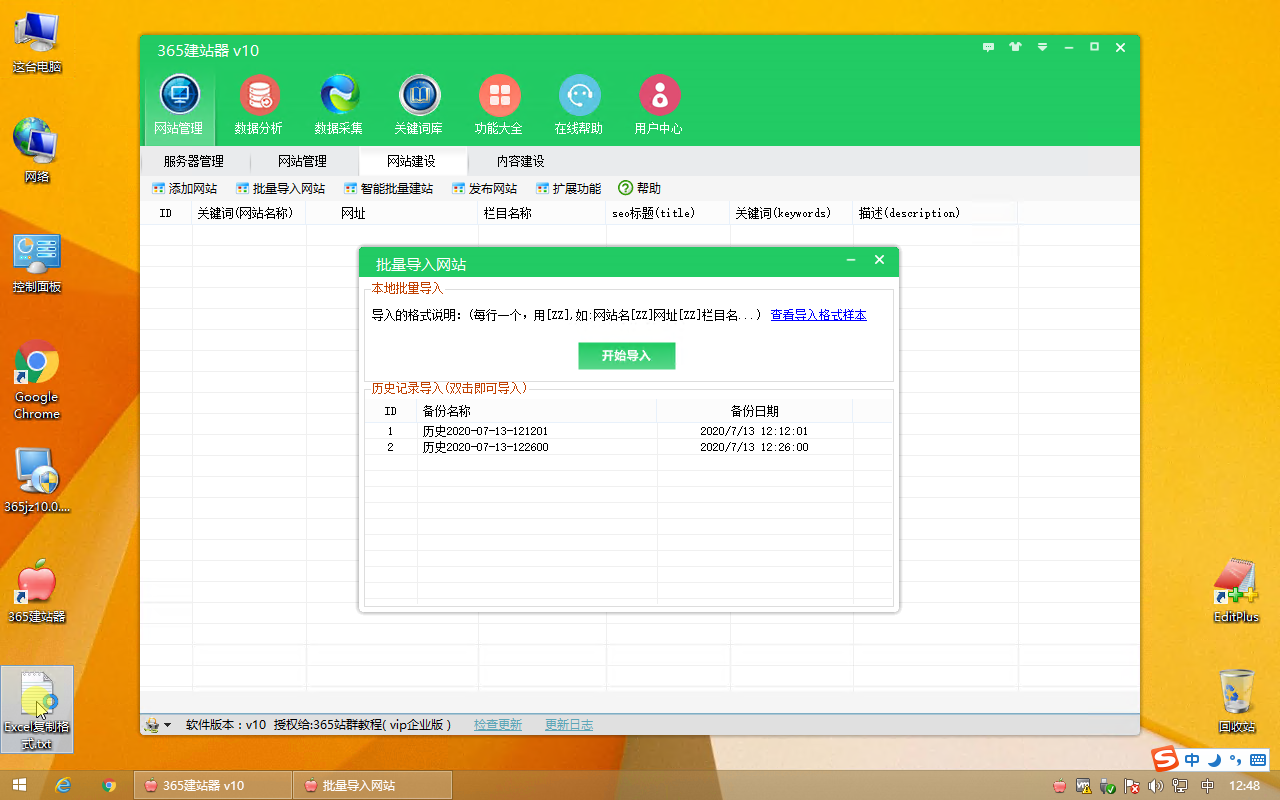Click the feedback speech-bubble icon in title bar
This screenshot has width=1280, height=800.
[x=989, y=47]
